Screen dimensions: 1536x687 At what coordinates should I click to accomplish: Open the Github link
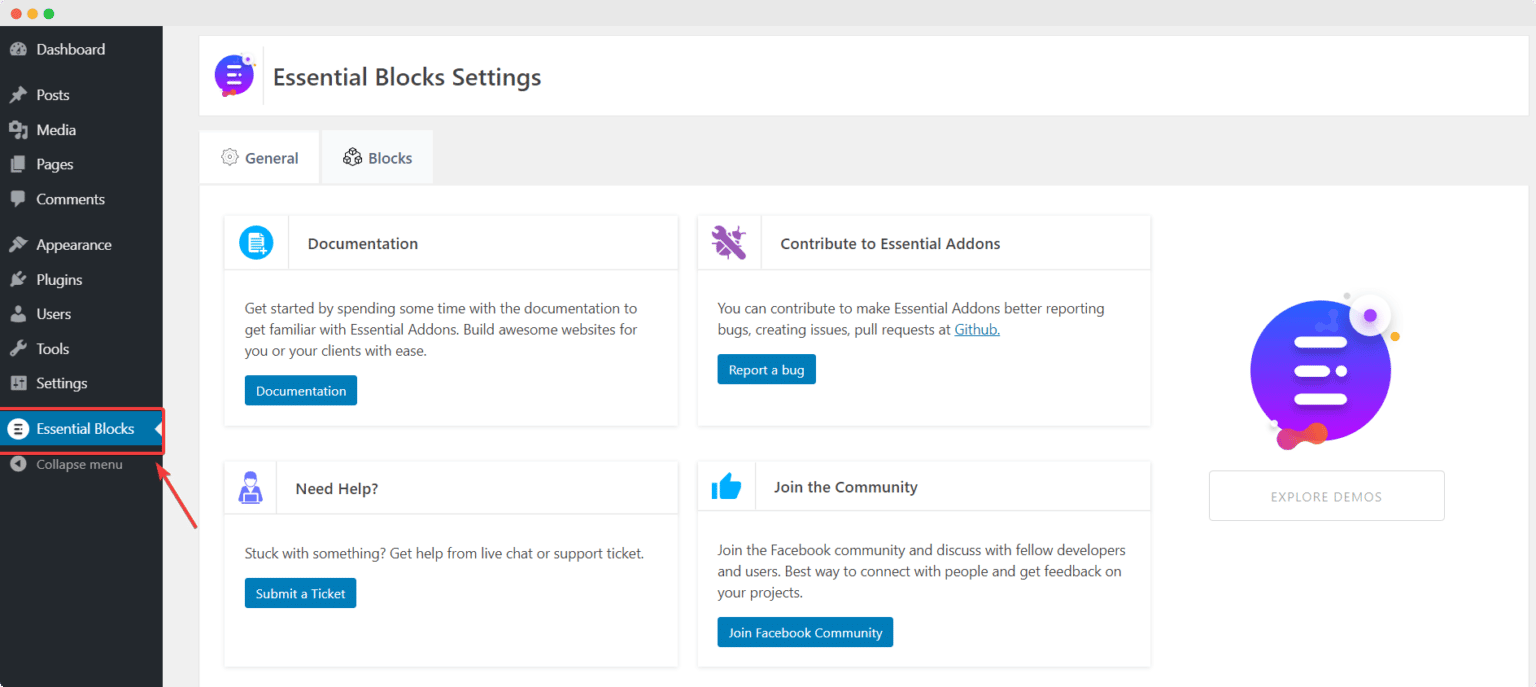click(976, 329)
